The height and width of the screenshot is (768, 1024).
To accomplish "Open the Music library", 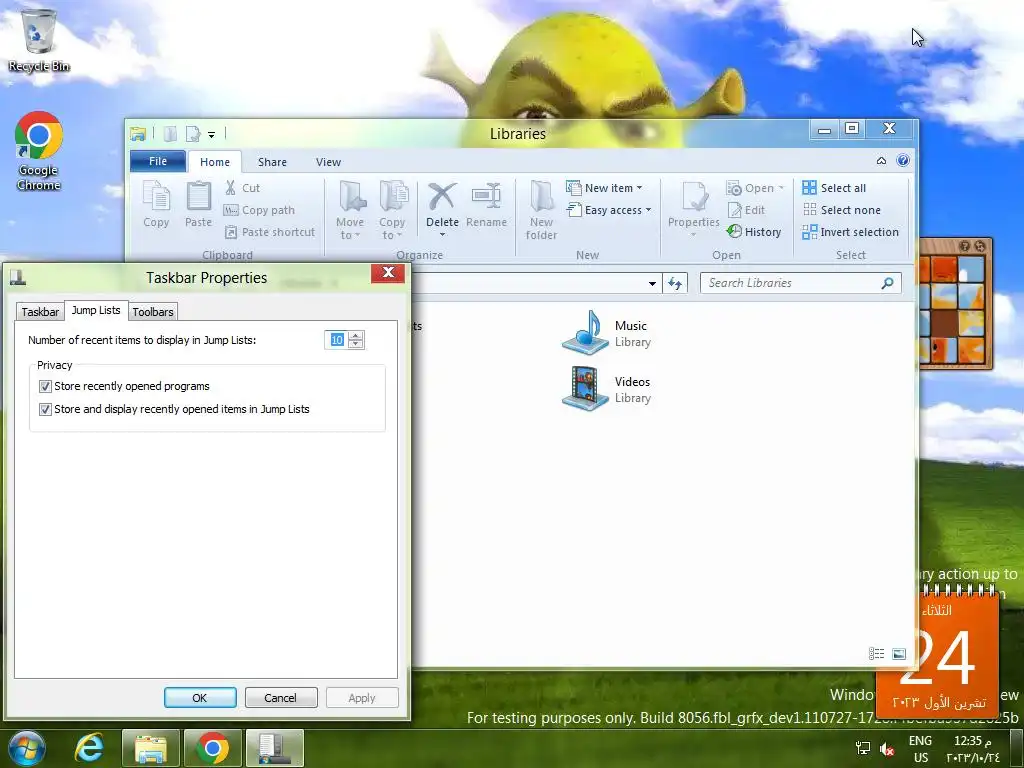I will click(x=606, y=333).
